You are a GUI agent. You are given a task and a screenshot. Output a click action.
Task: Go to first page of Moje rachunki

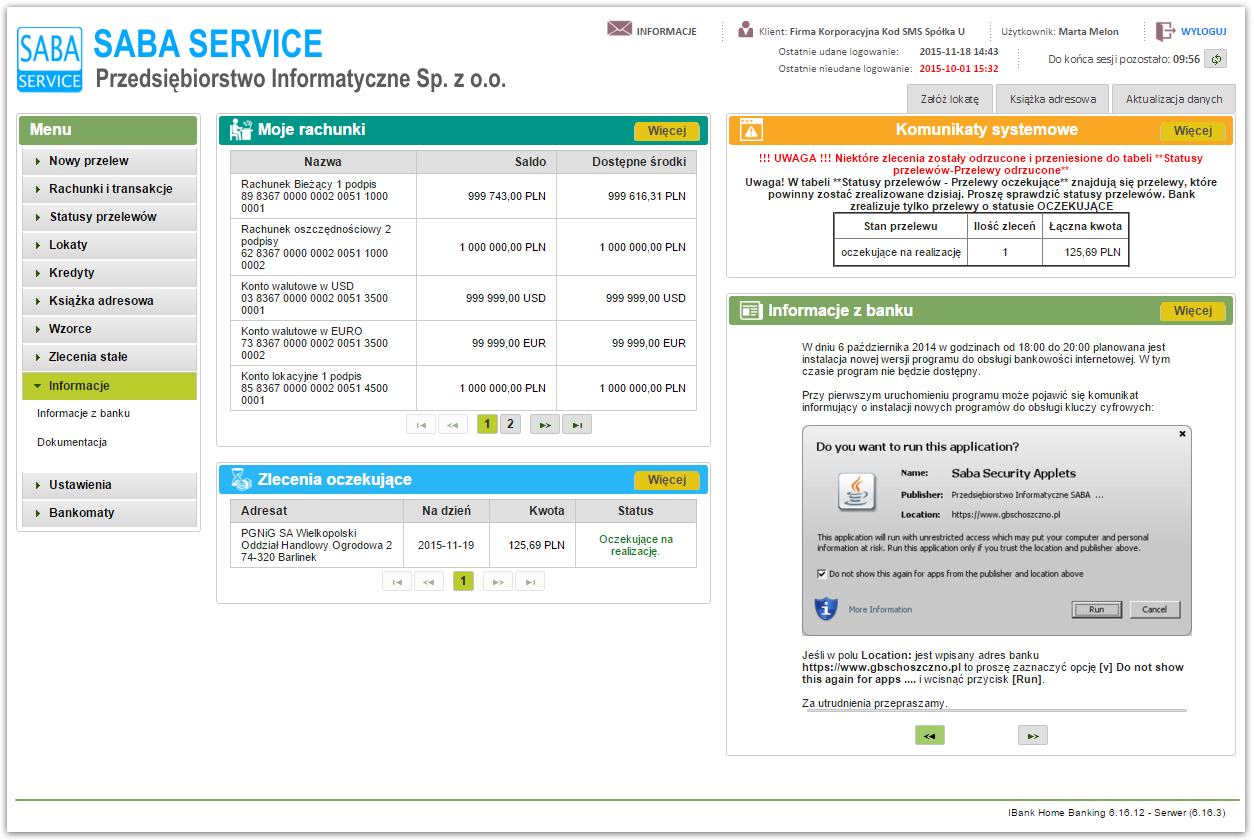421,424
